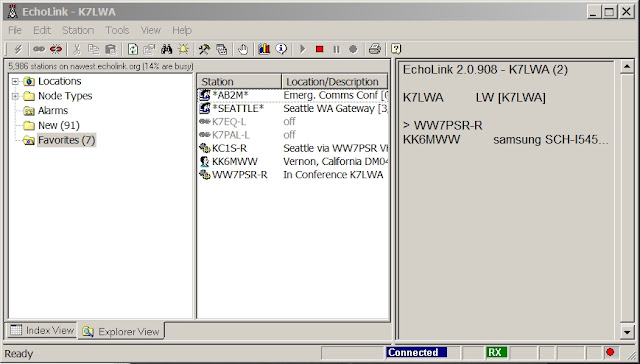
Task: Click the red Stop playback button
Action: [x=319, y=49]
